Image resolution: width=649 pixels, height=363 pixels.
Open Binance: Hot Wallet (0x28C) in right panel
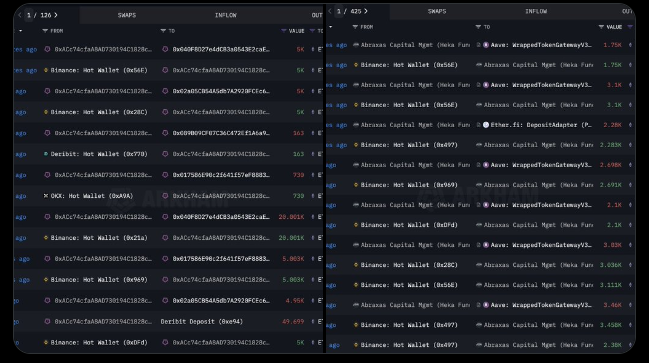click(x=409, y=265)
